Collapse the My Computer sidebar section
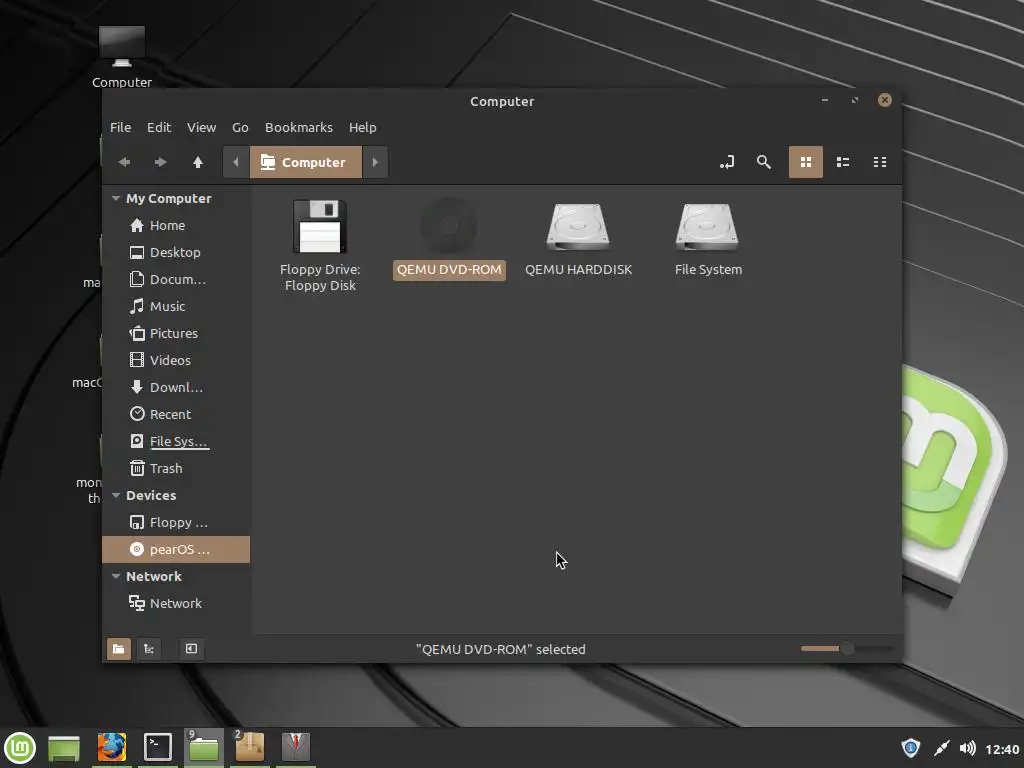1024x768 pixels. (116, 198)
